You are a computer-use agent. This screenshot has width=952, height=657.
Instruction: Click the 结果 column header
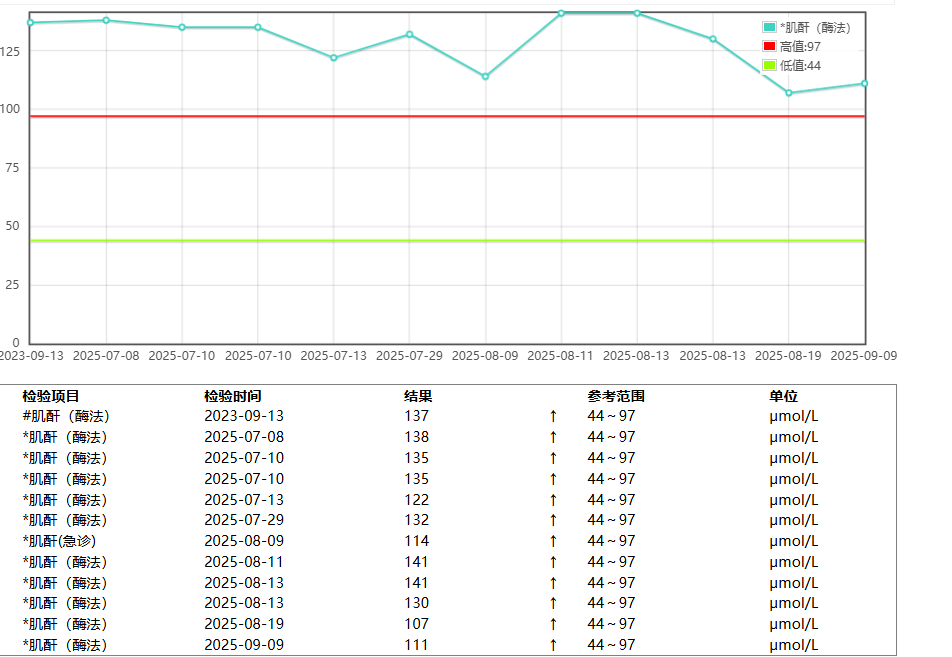tap(418, 396)
